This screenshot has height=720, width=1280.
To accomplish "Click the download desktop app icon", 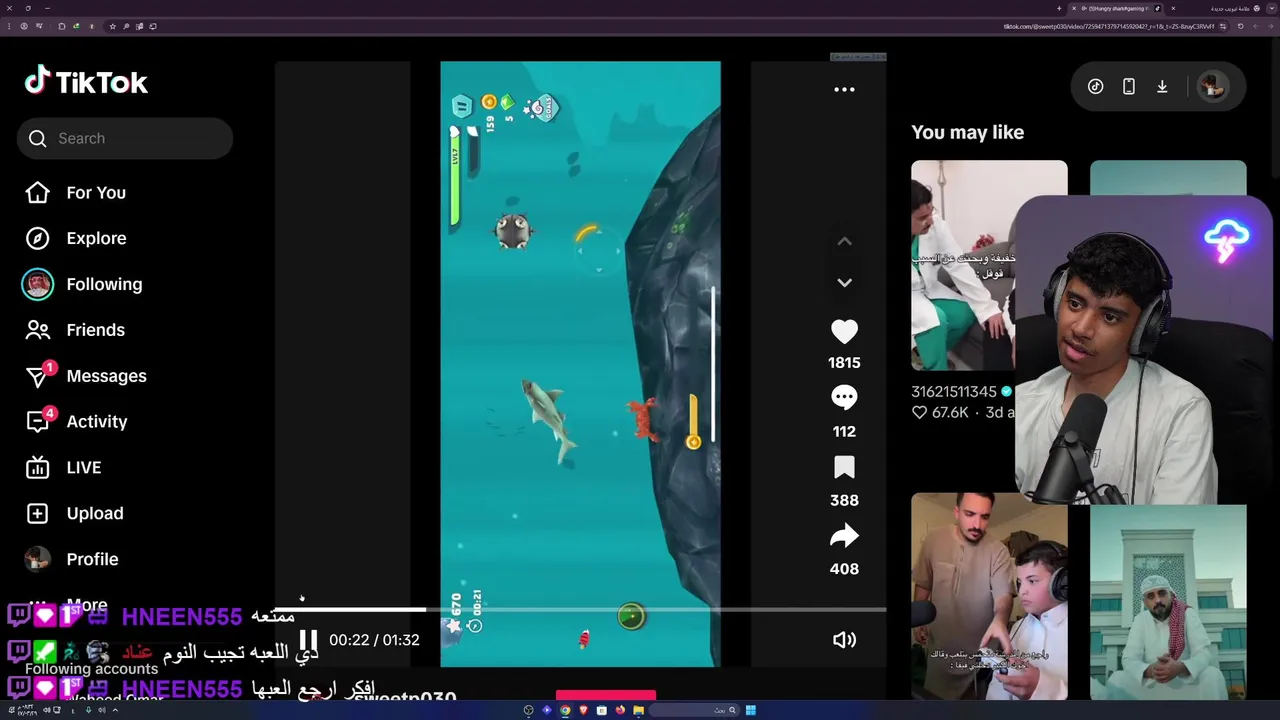I will tap(1162, 87).
